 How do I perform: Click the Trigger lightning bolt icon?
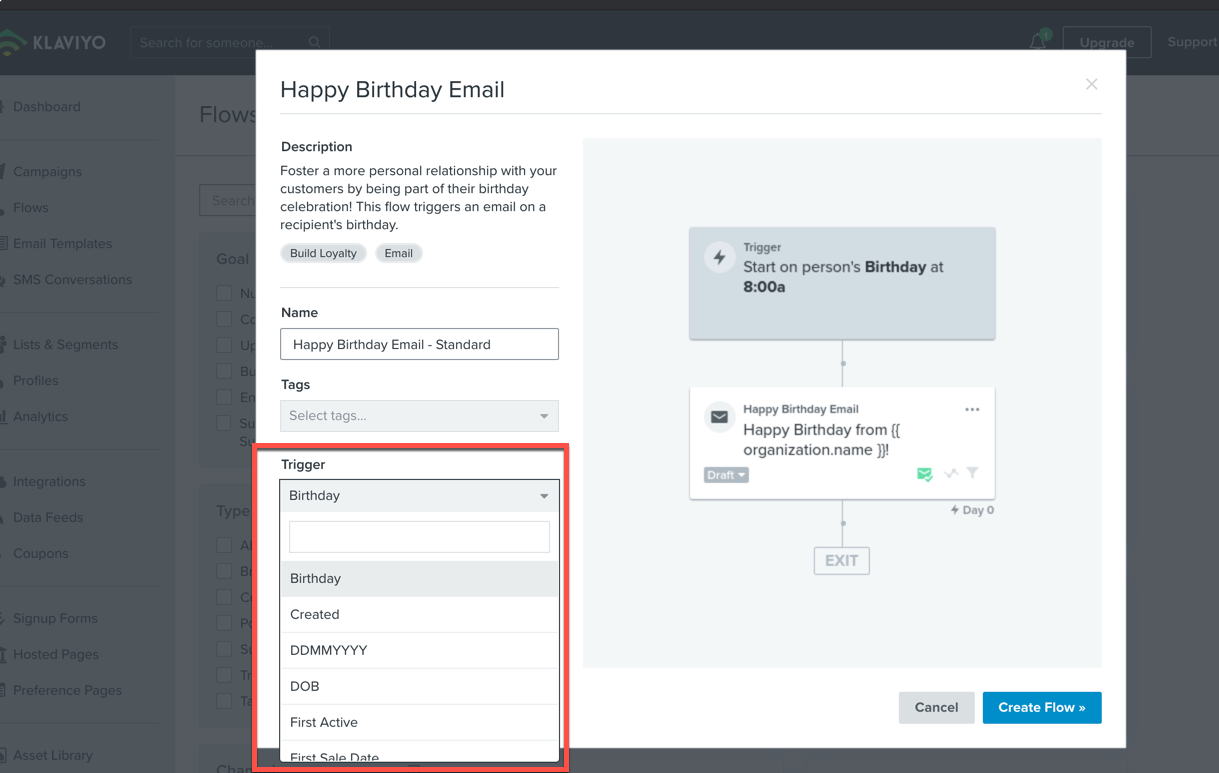pyautogui.click(x=719, y=258)
